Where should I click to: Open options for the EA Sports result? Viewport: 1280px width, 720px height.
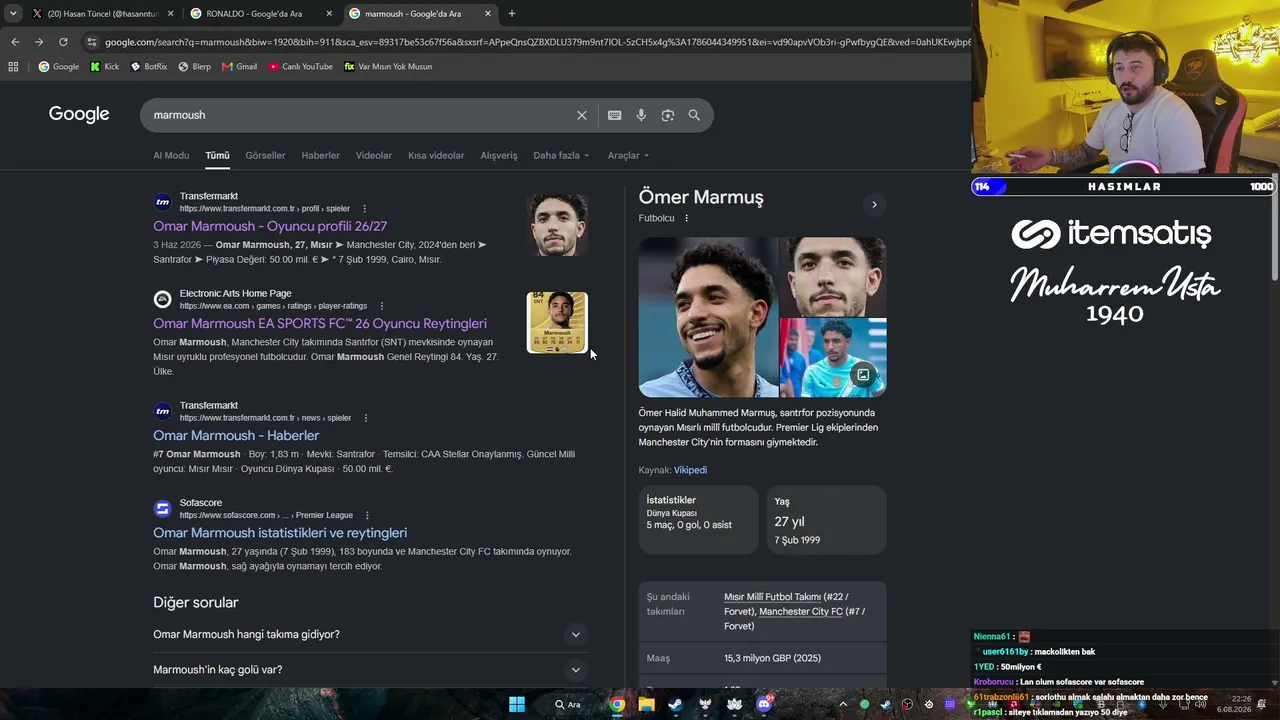[381, 306]
